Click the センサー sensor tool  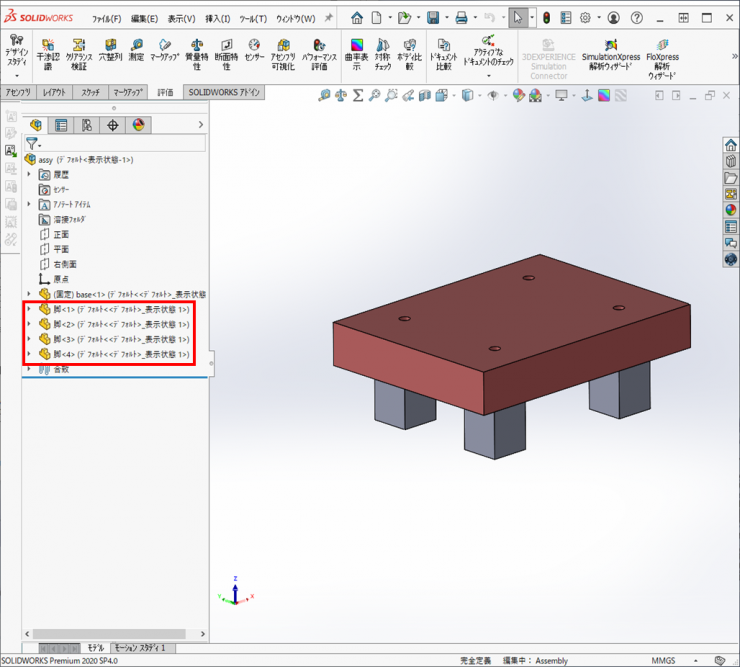click(x=254, y=50)
